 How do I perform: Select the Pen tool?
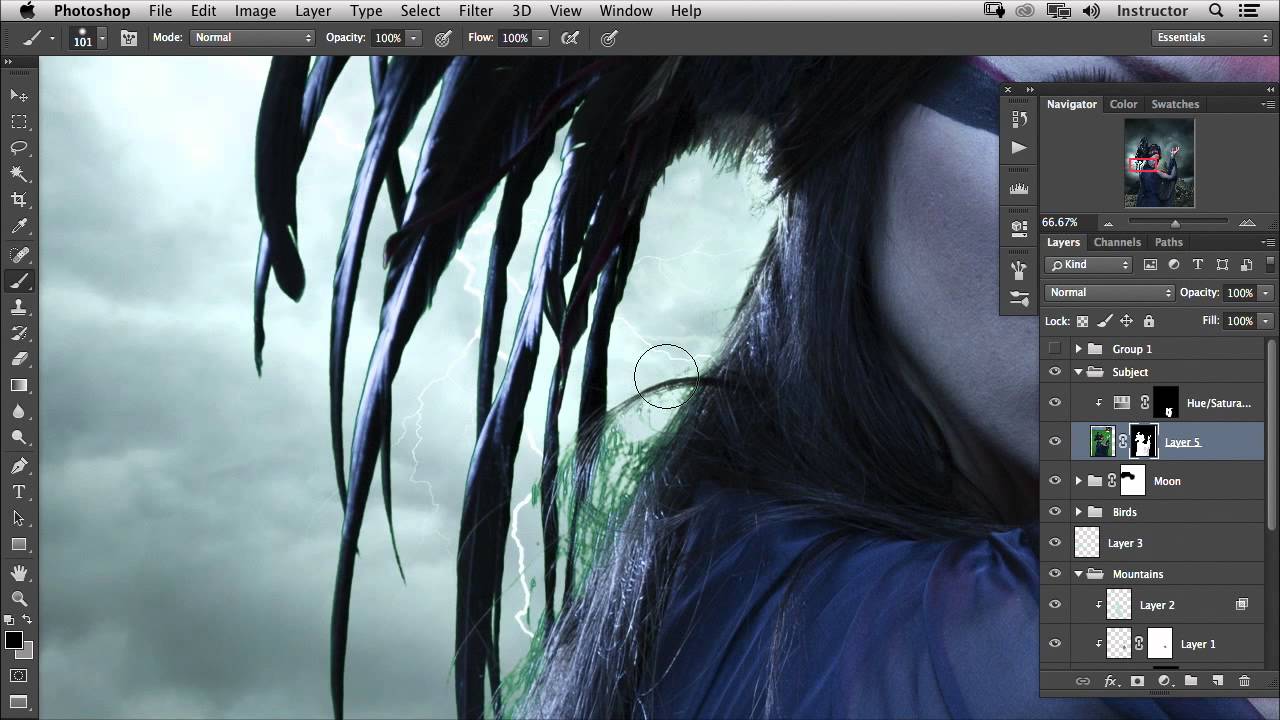point(19,466)
